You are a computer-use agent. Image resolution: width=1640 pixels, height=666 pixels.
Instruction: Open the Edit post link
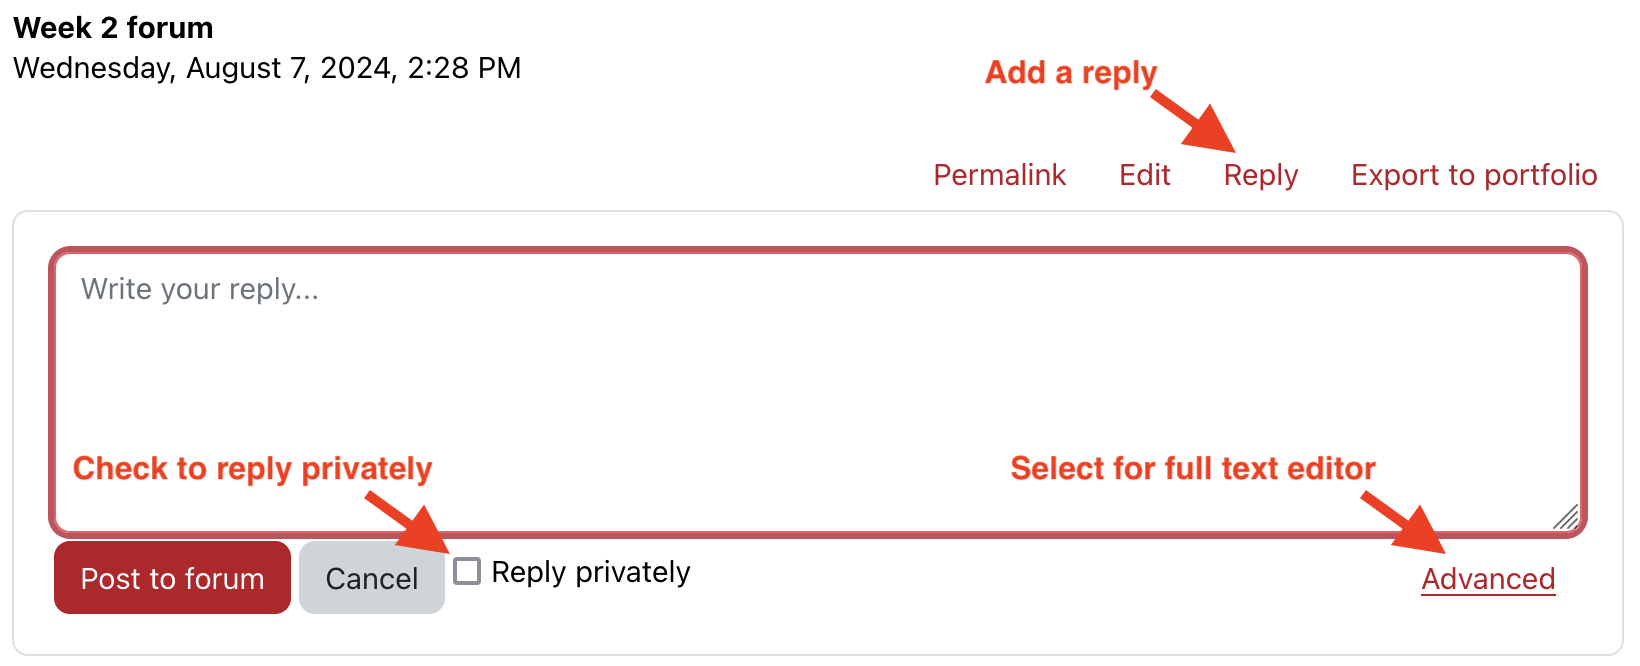pos(1144,175)
